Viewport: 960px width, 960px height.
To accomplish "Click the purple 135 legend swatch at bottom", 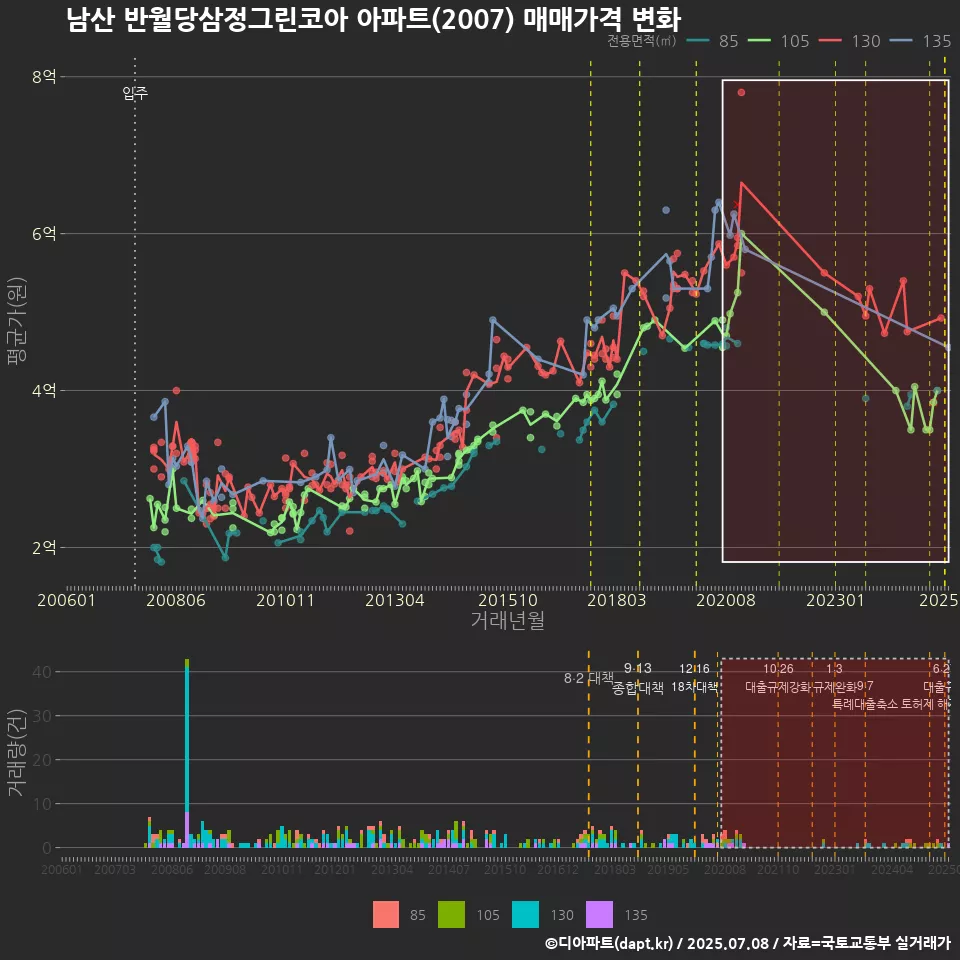I will (x=599, y=915).
